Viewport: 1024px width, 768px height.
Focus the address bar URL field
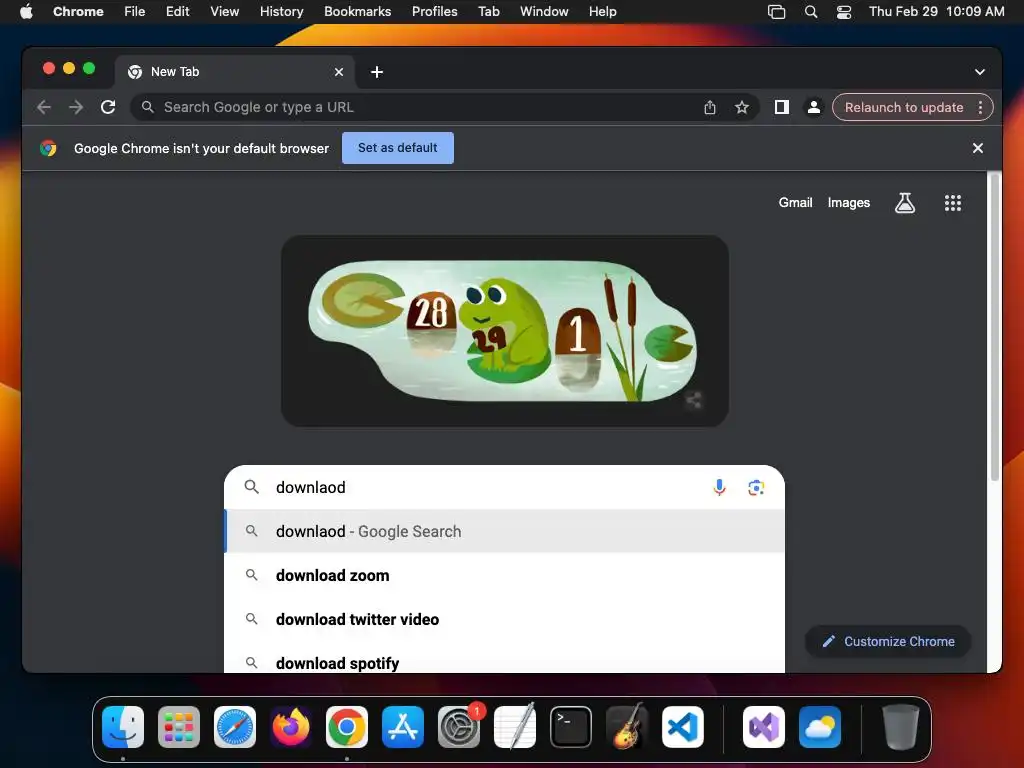(x=418, y=107)
